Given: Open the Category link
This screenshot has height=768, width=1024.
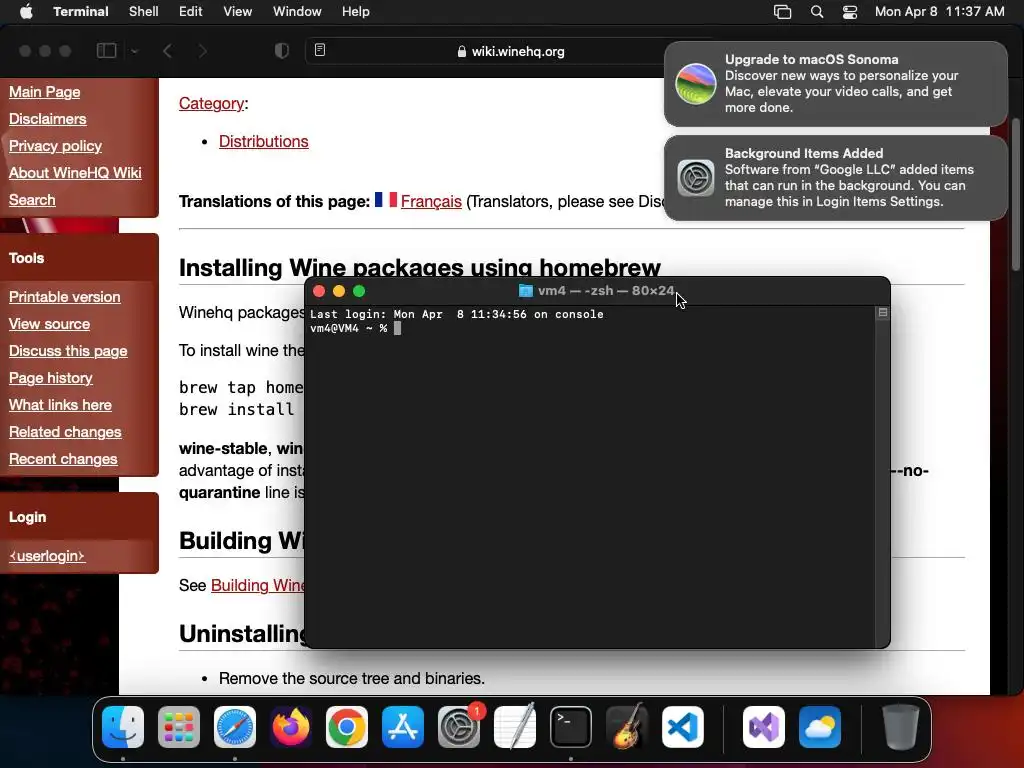Looking at the screenshot, I should (211, 104).
